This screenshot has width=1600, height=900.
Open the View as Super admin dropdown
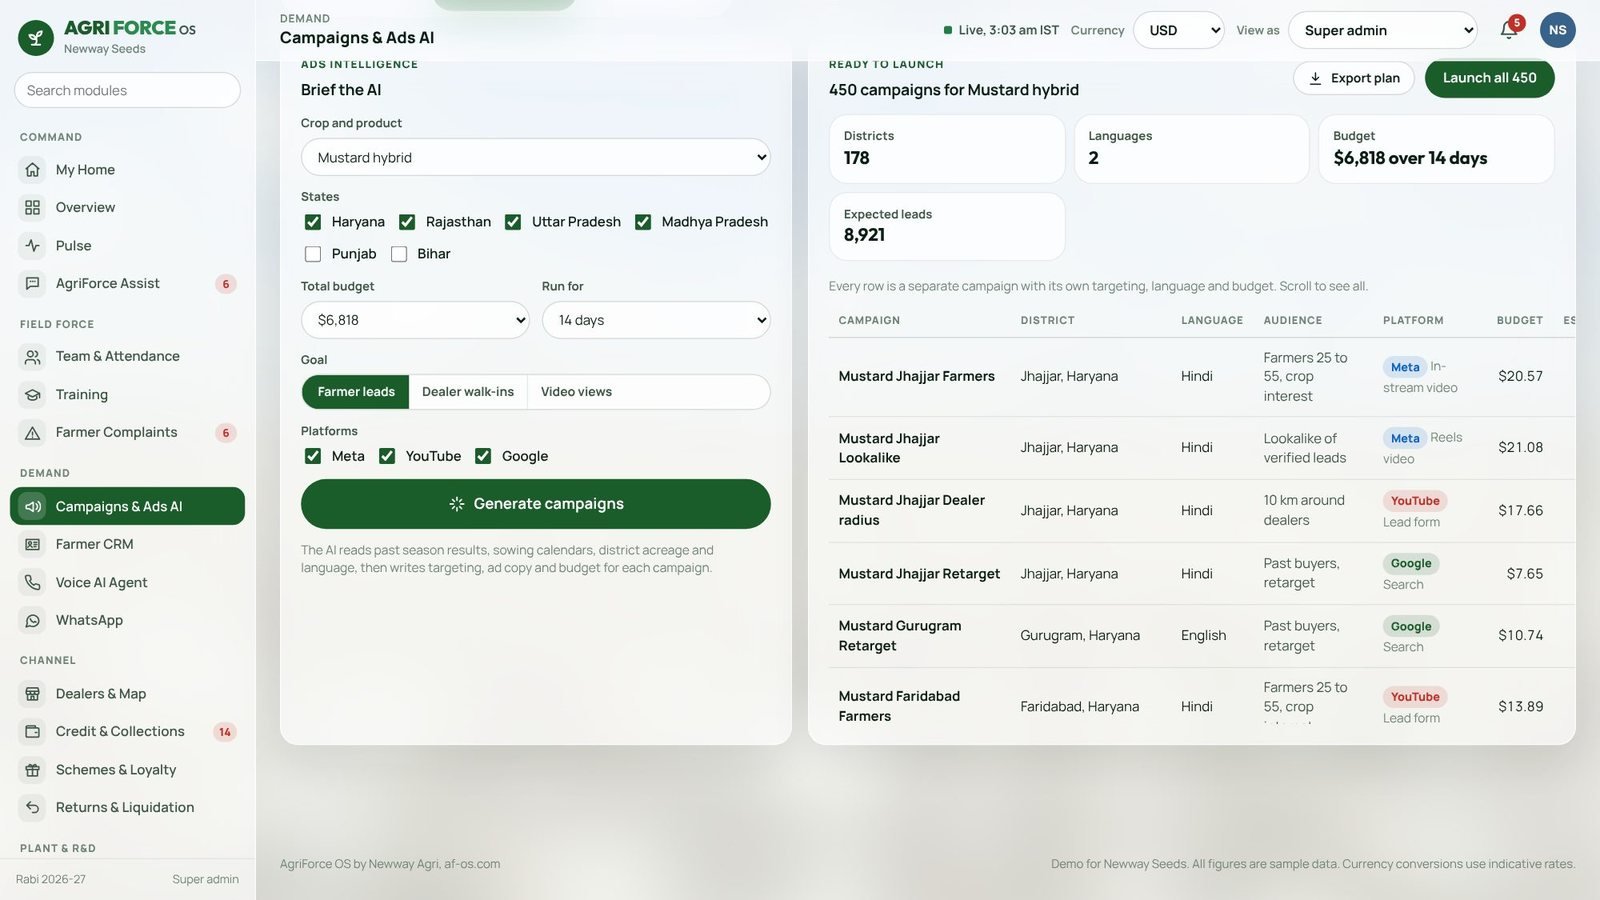click(x=1383, y=30)
